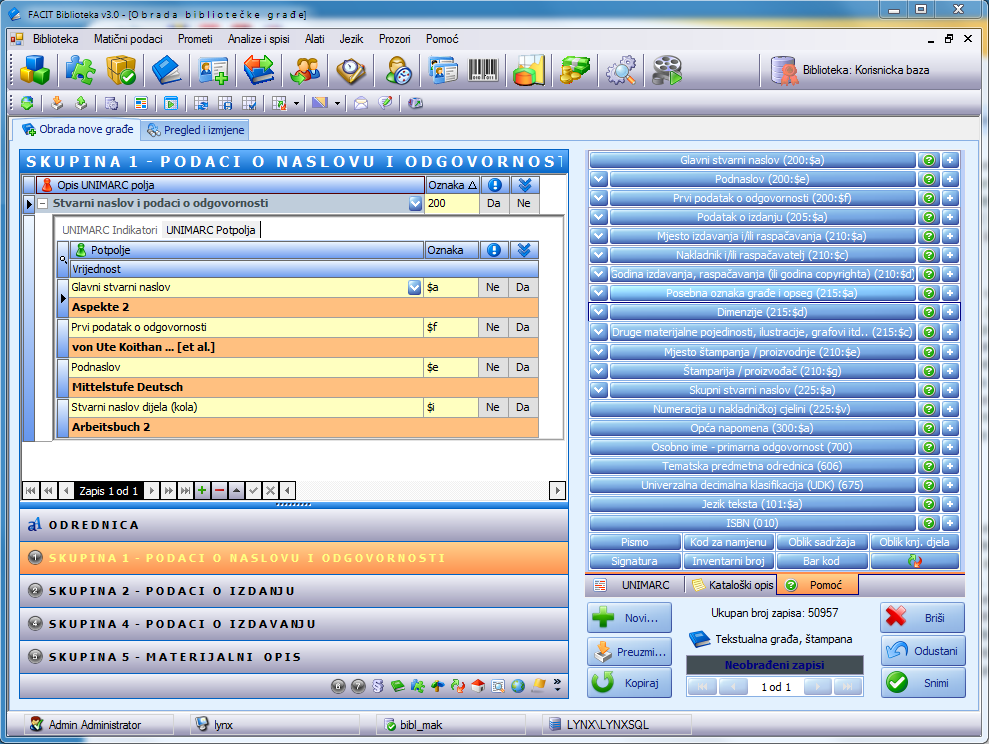Click the Mittelstufe Deutsch value field
989x744 pixels.
pyautogui.click(x=303, y=387)
